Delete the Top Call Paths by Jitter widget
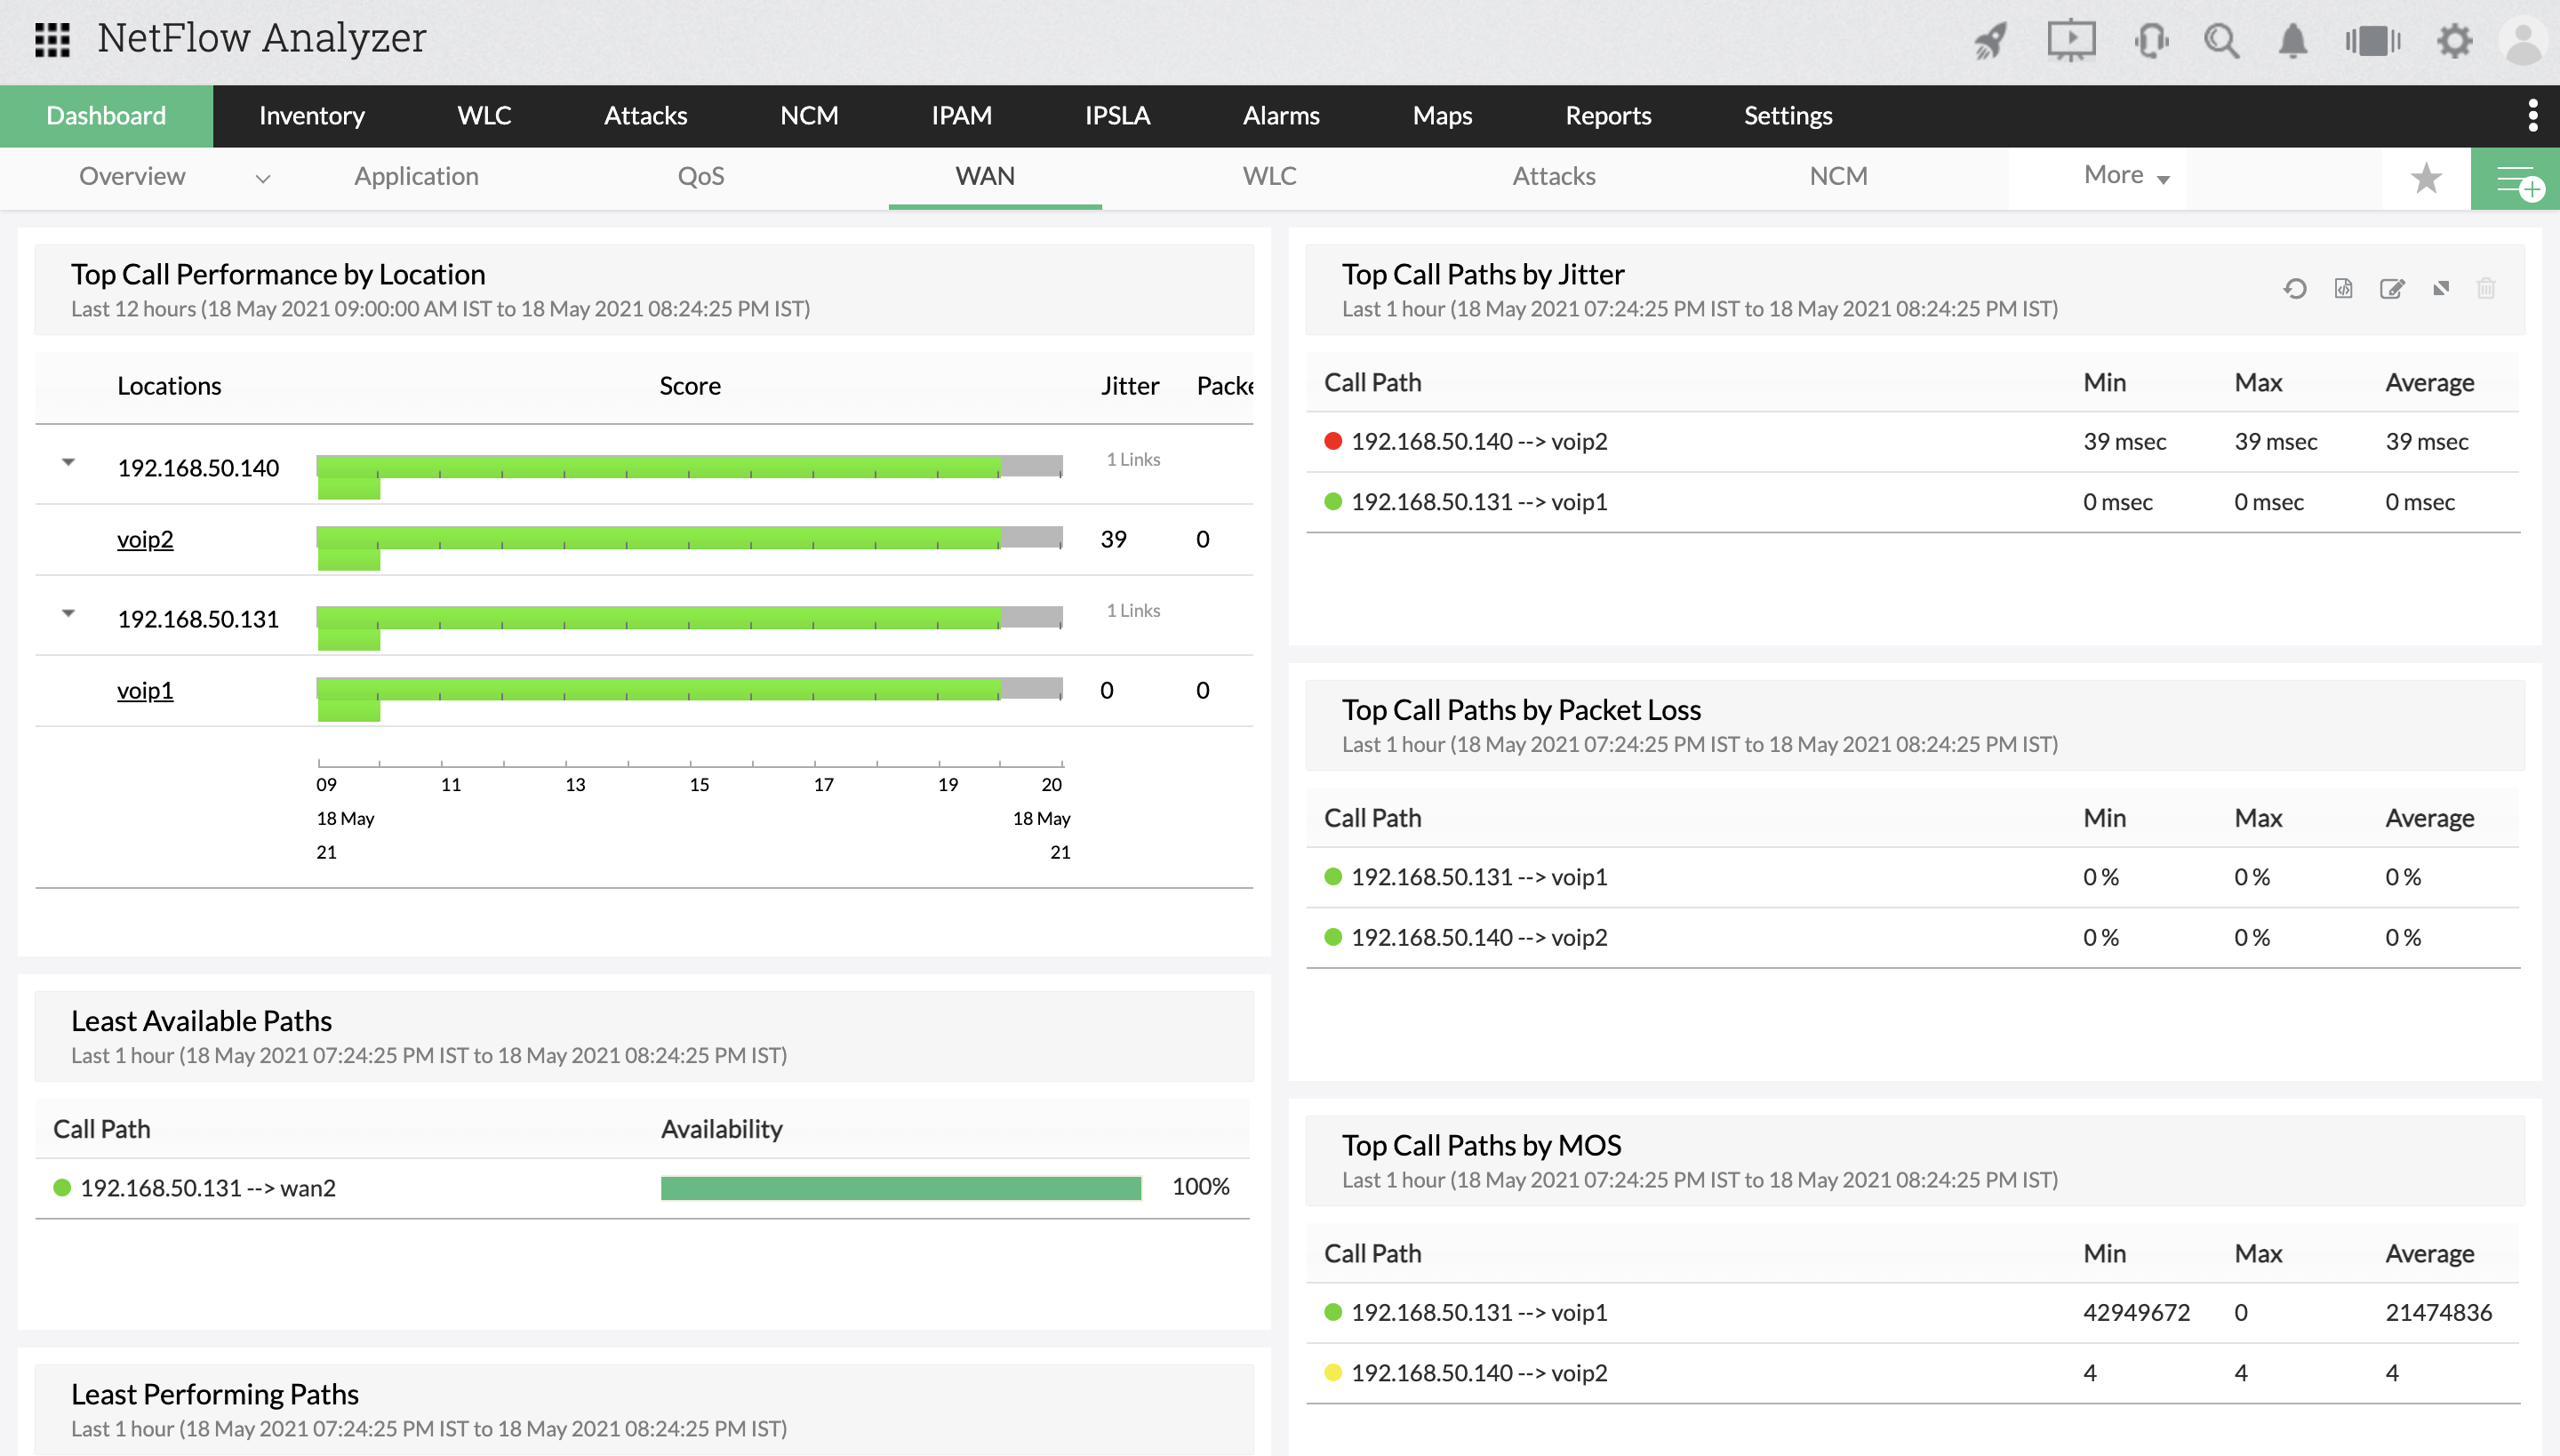Image resolution: width=2560 pixels, height=1456 pixels. 2488,288
